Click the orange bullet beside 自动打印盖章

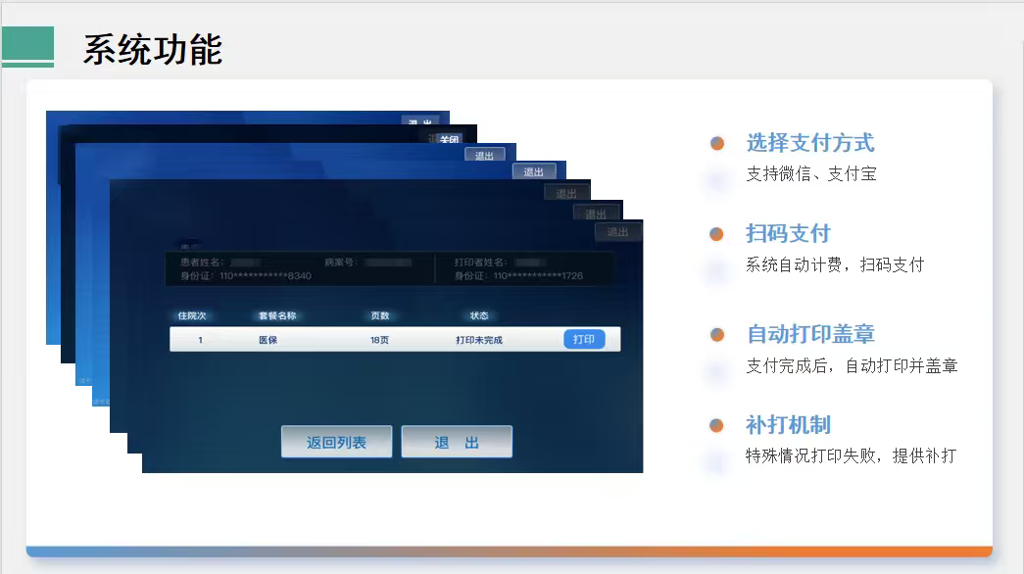pyautogui.click(x=717, y=334)
